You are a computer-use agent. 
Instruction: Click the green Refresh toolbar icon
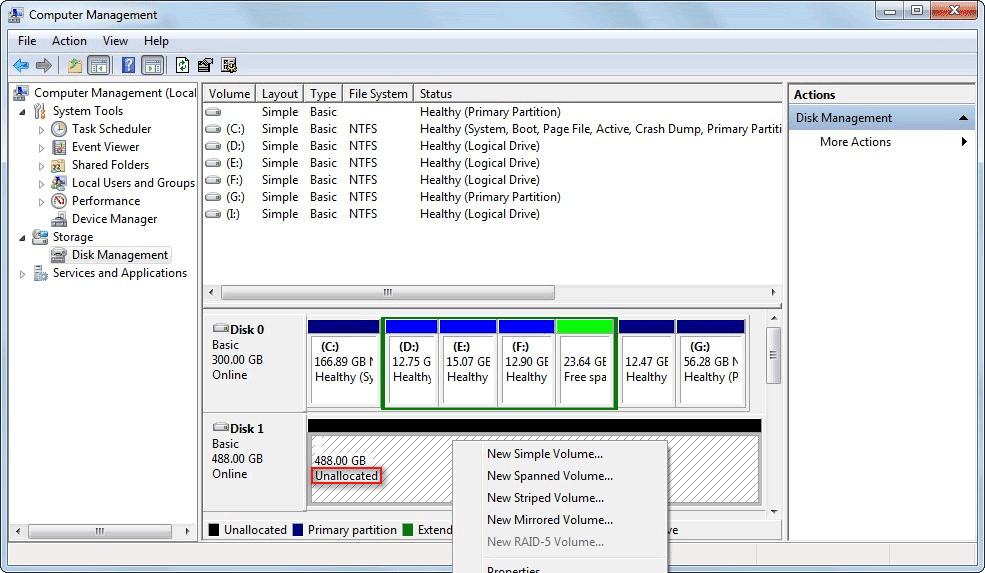coord(182,66)
